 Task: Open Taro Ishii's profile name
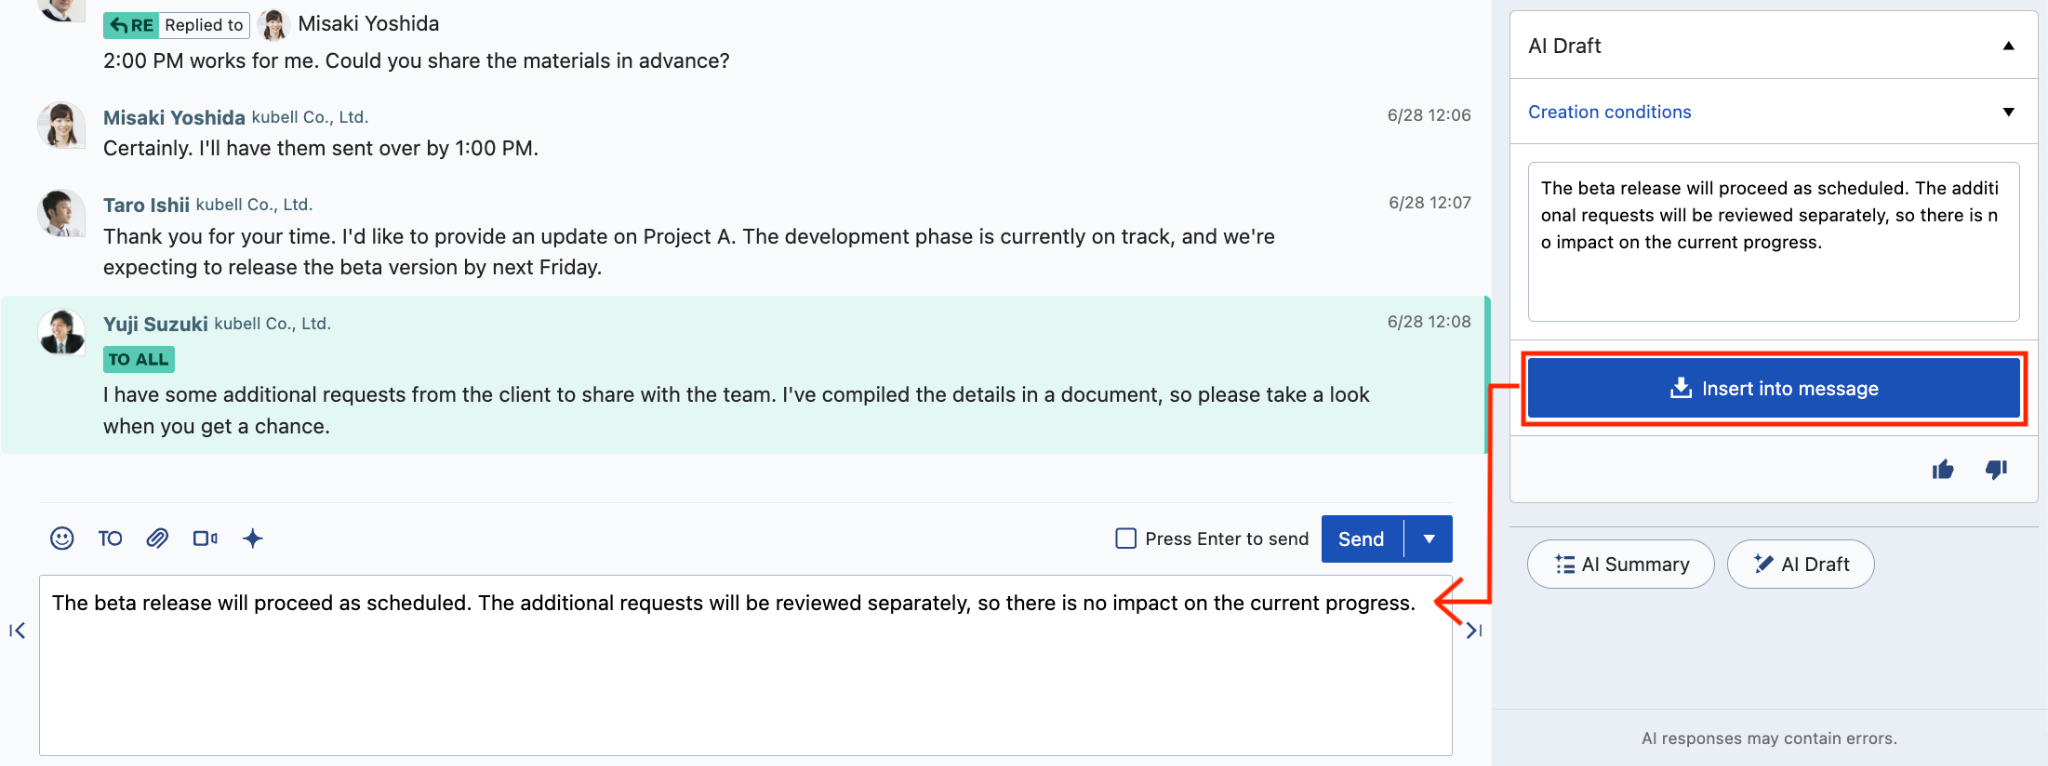(146, 205)
